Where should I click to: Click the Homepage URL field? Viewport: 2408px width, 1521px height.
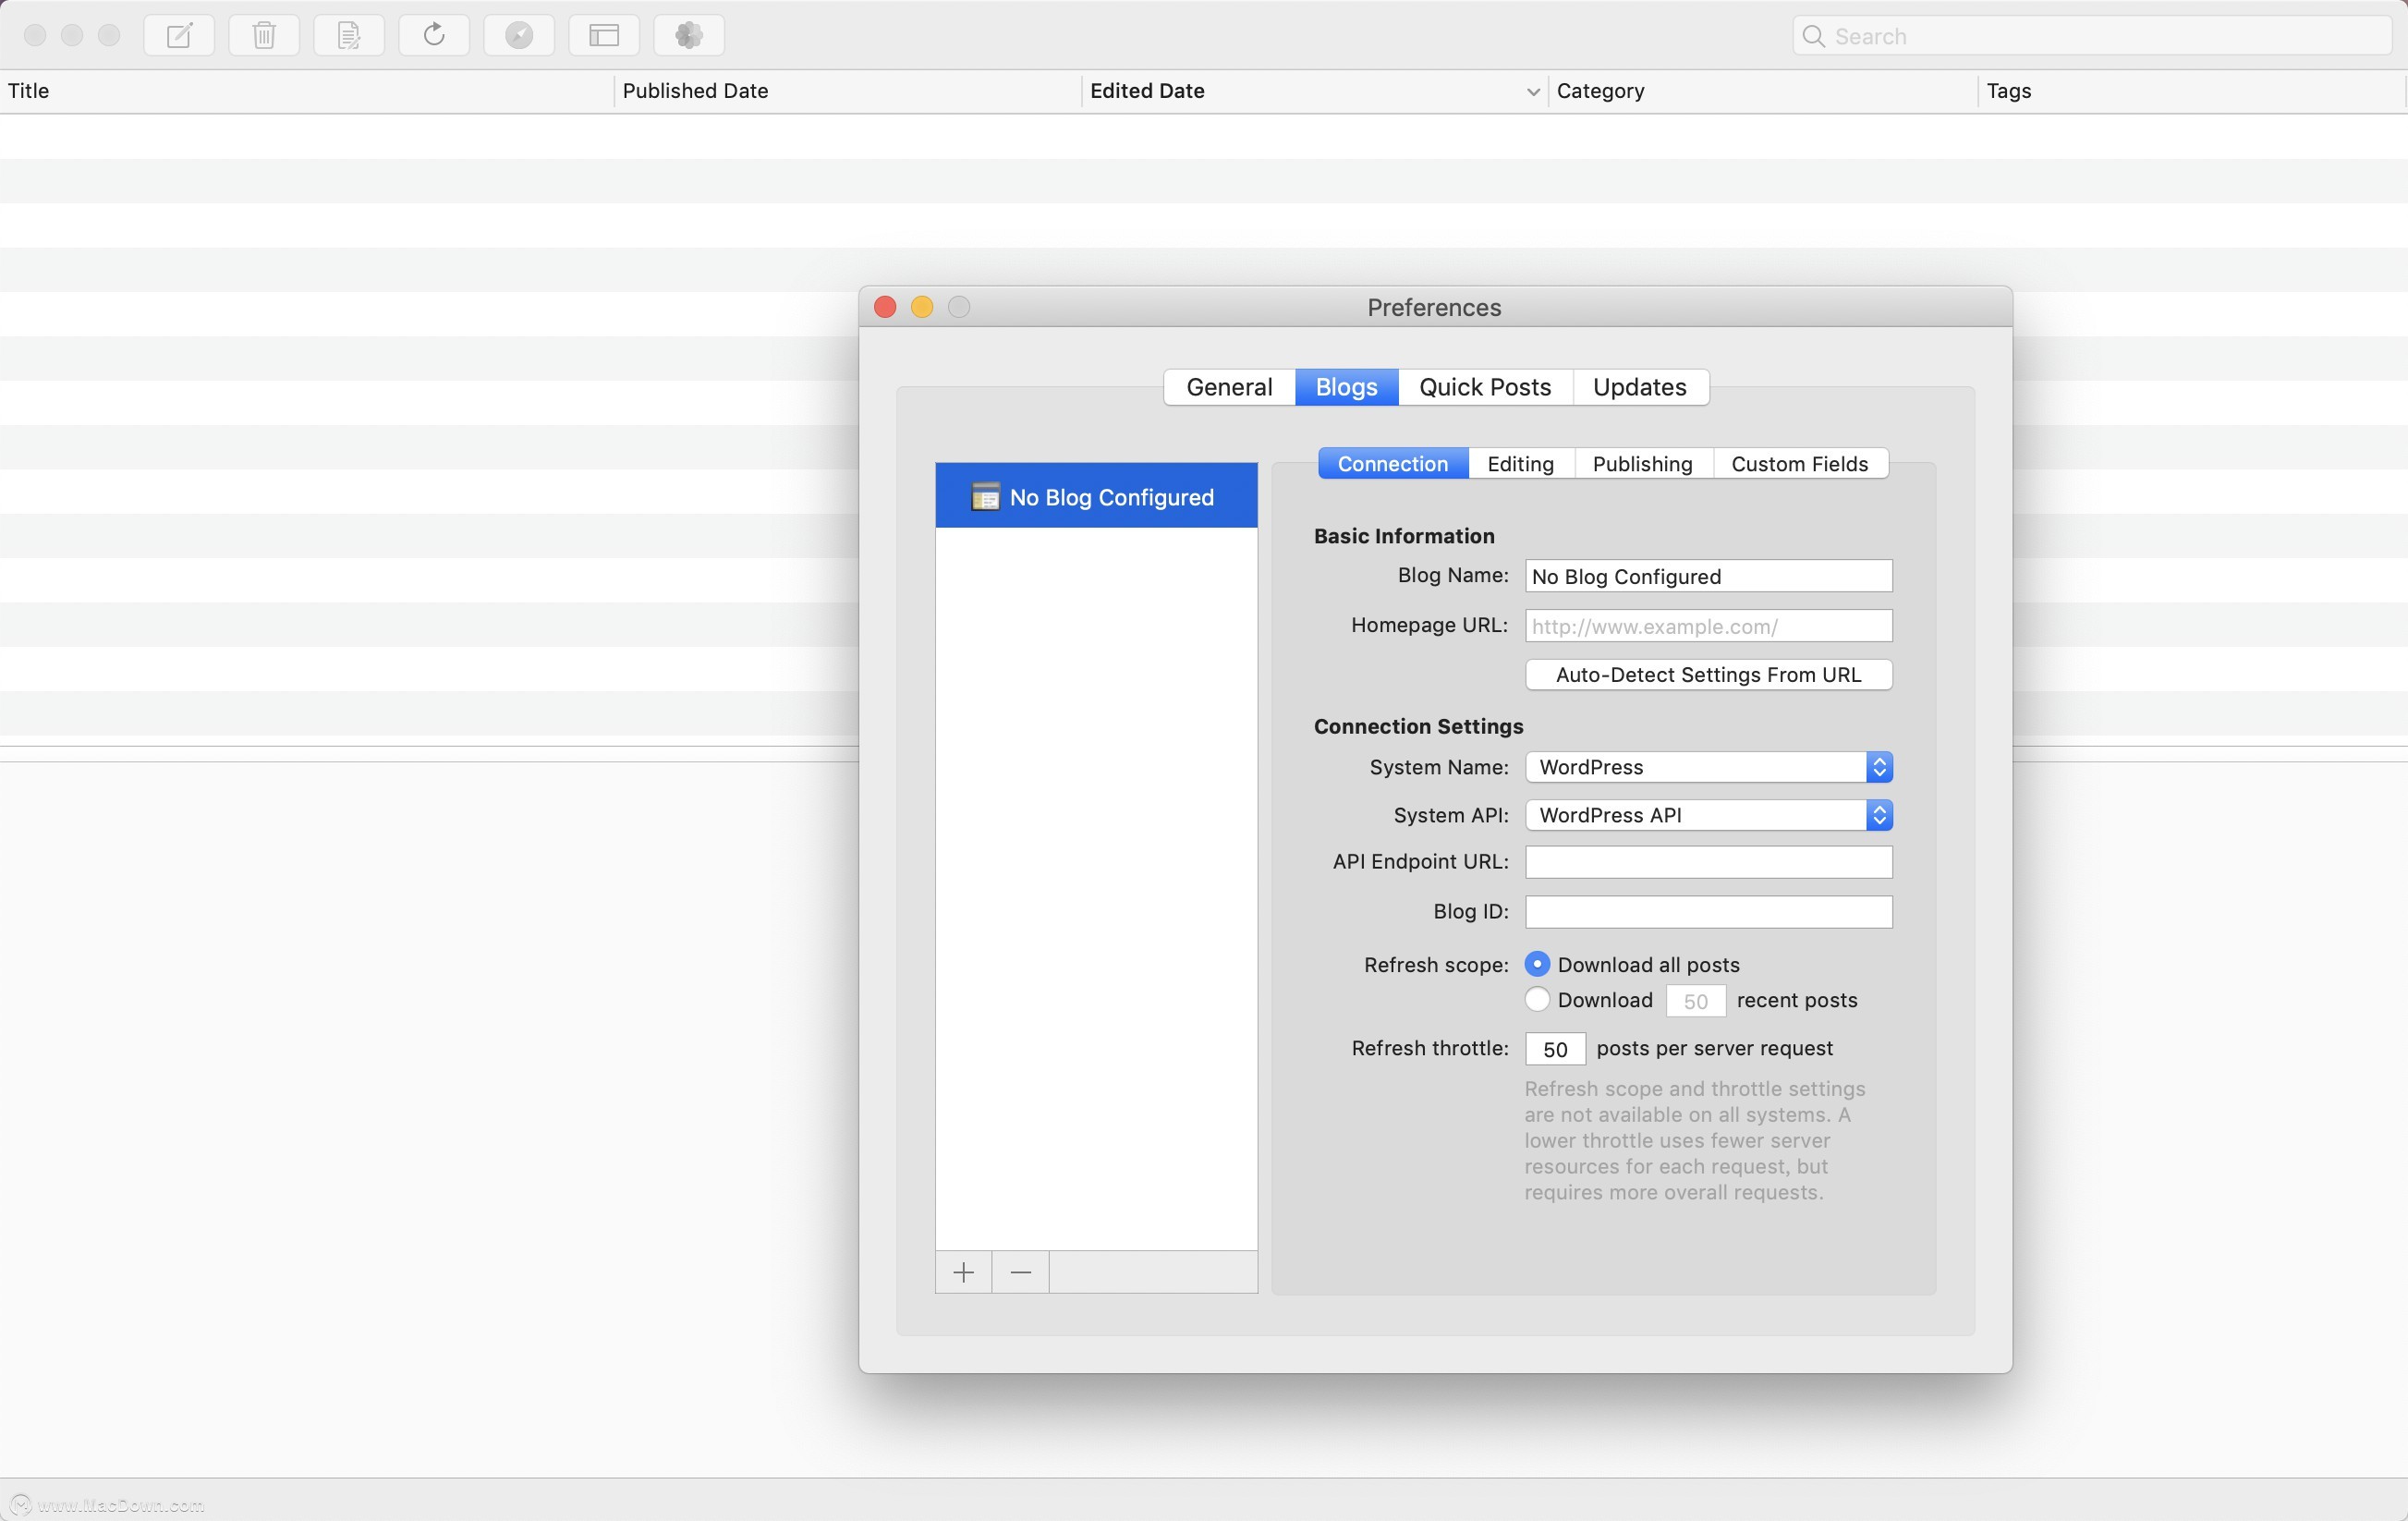click(1708, 626)
